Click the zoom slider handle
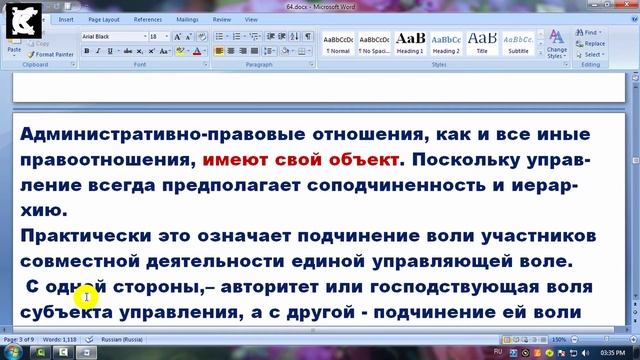This screenshot has height=360, width=640. 606,340
